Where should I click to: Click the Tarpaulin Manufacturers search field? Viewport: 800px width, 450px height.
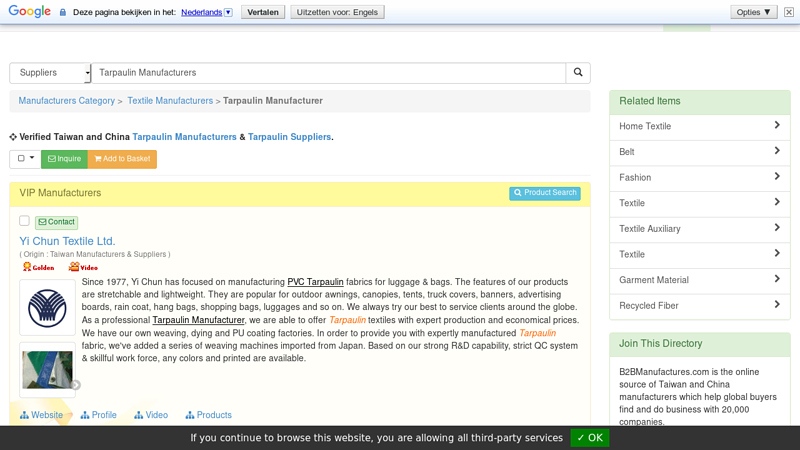pos(328,73)
